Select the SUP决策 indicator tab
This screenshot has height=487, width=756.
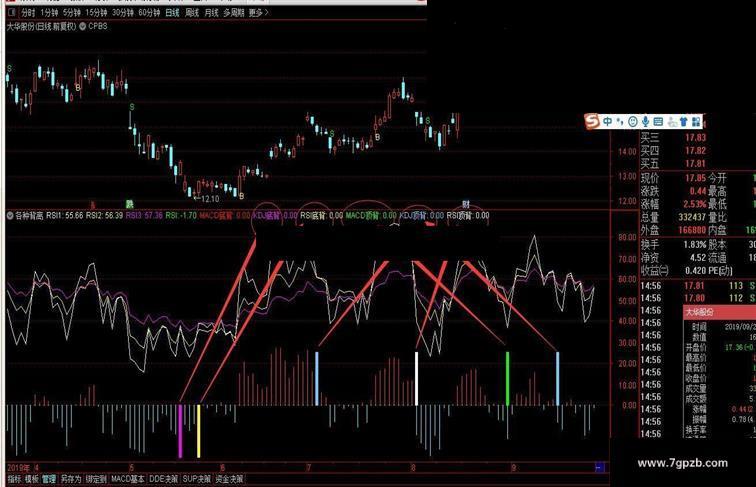coord(197,479)
